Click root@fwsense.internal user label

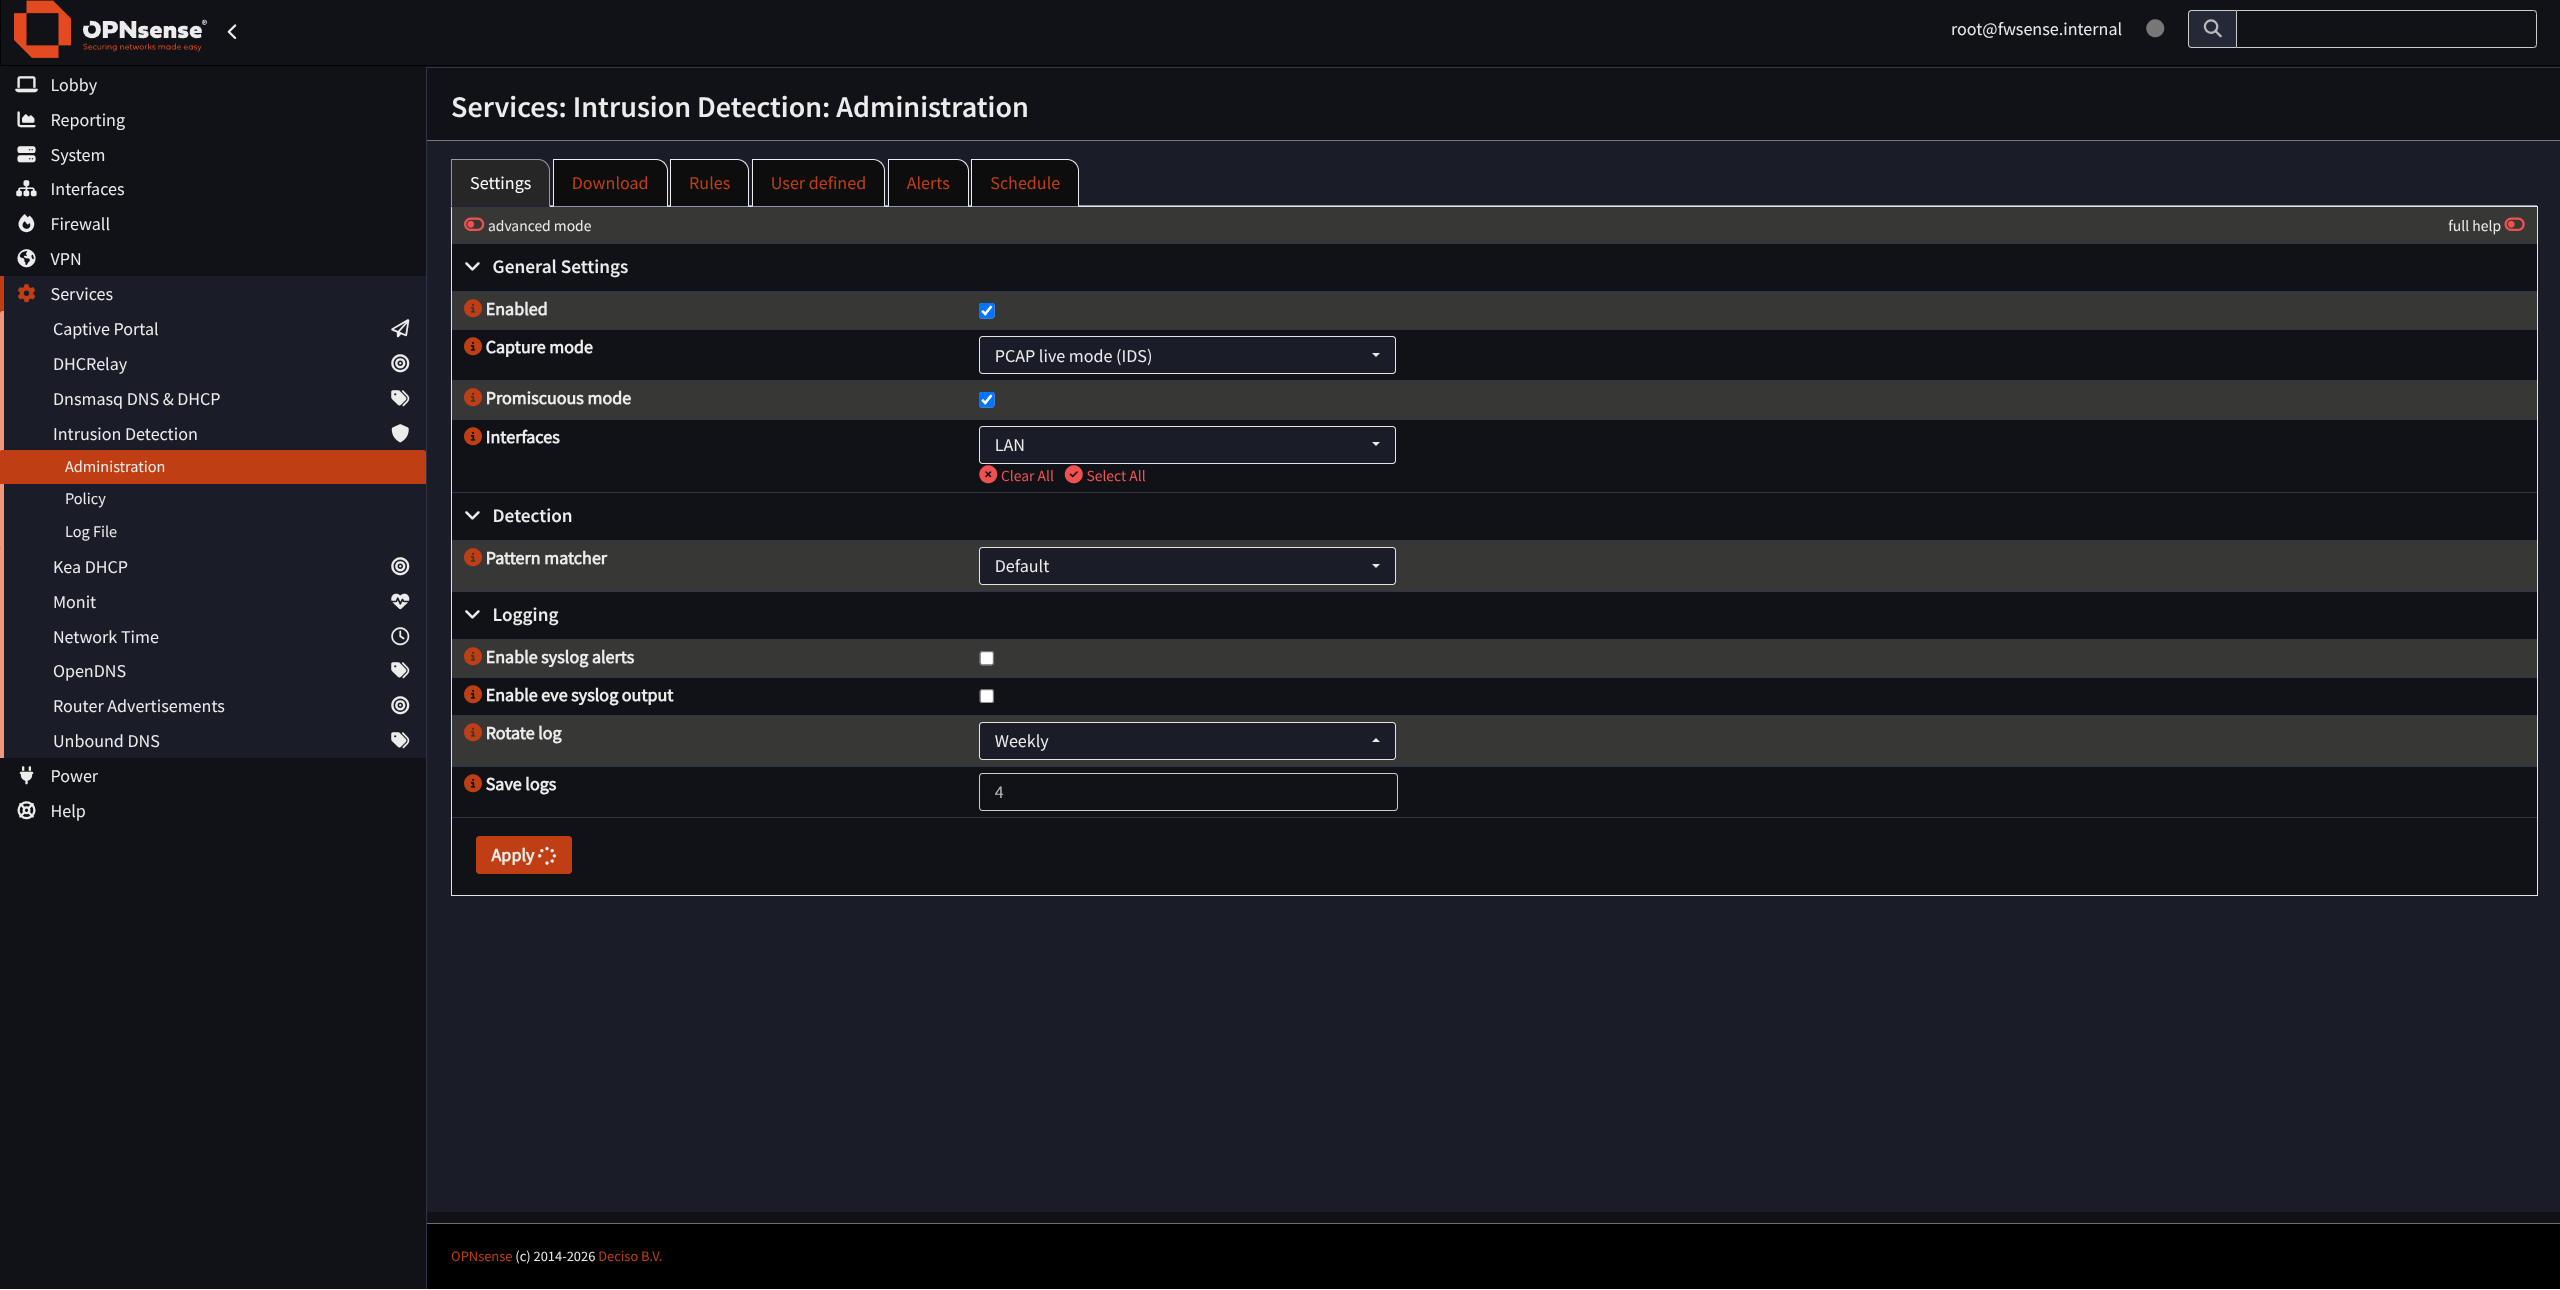coord(2036,29)
